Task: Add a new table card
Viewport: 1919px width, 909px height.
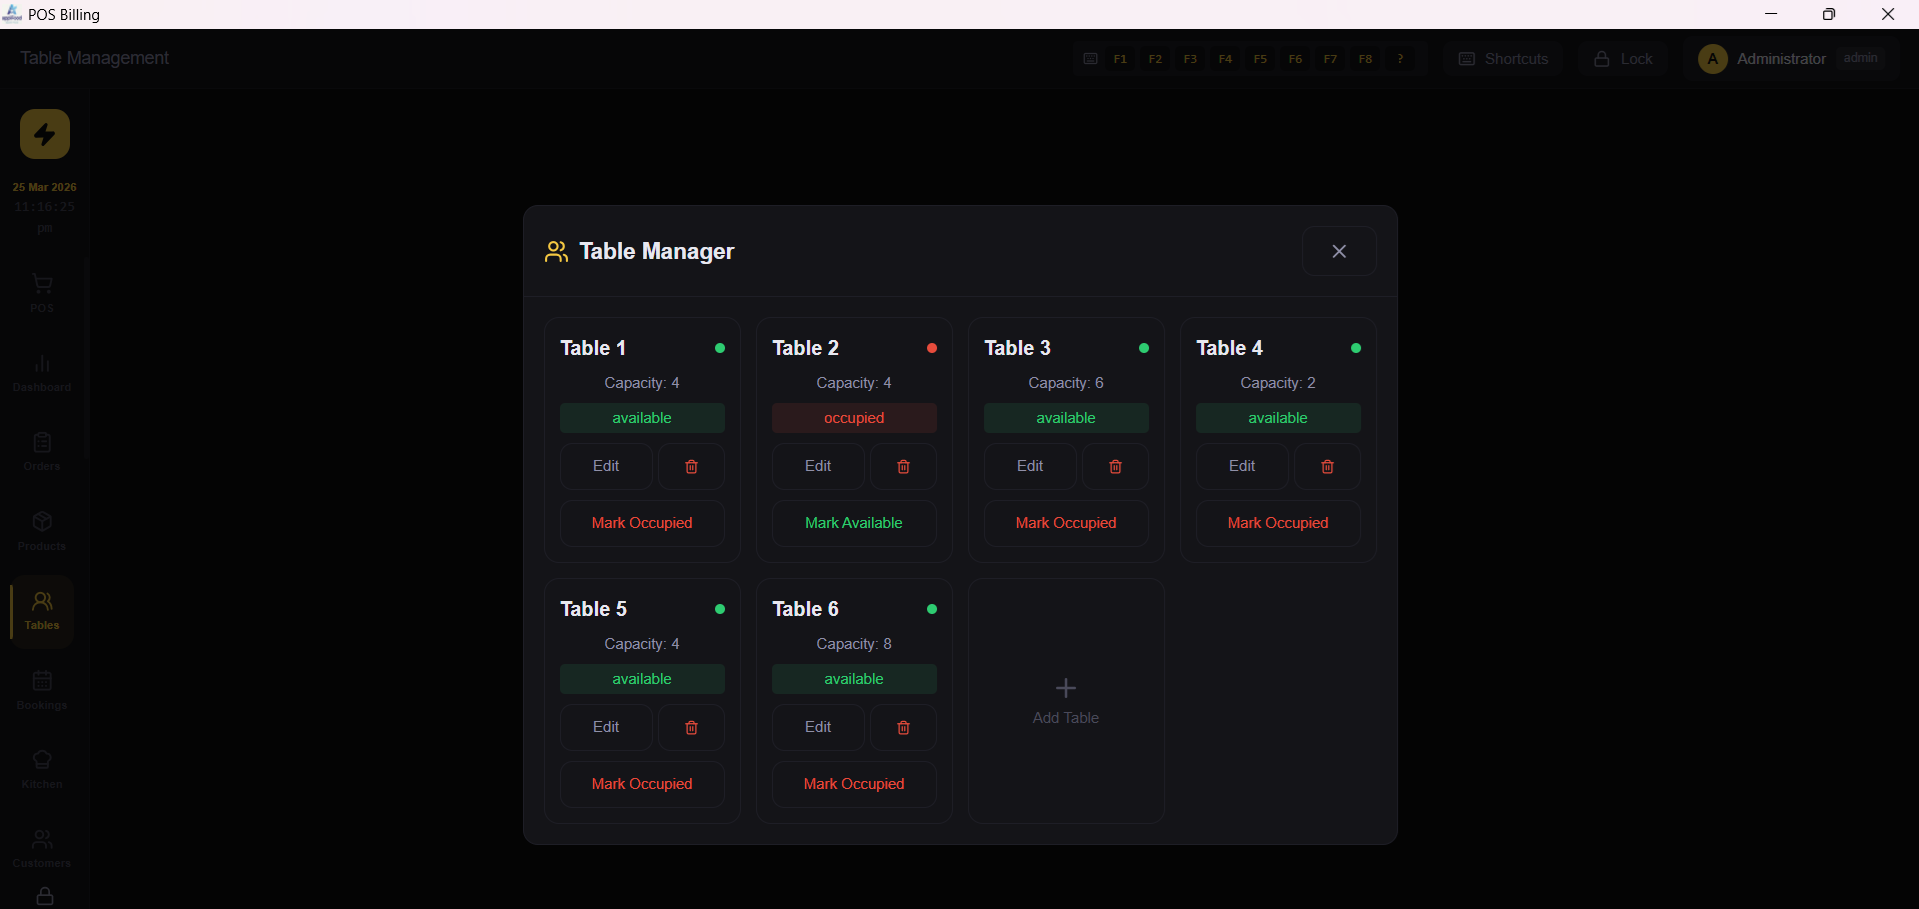Action: pos(1066,701)
